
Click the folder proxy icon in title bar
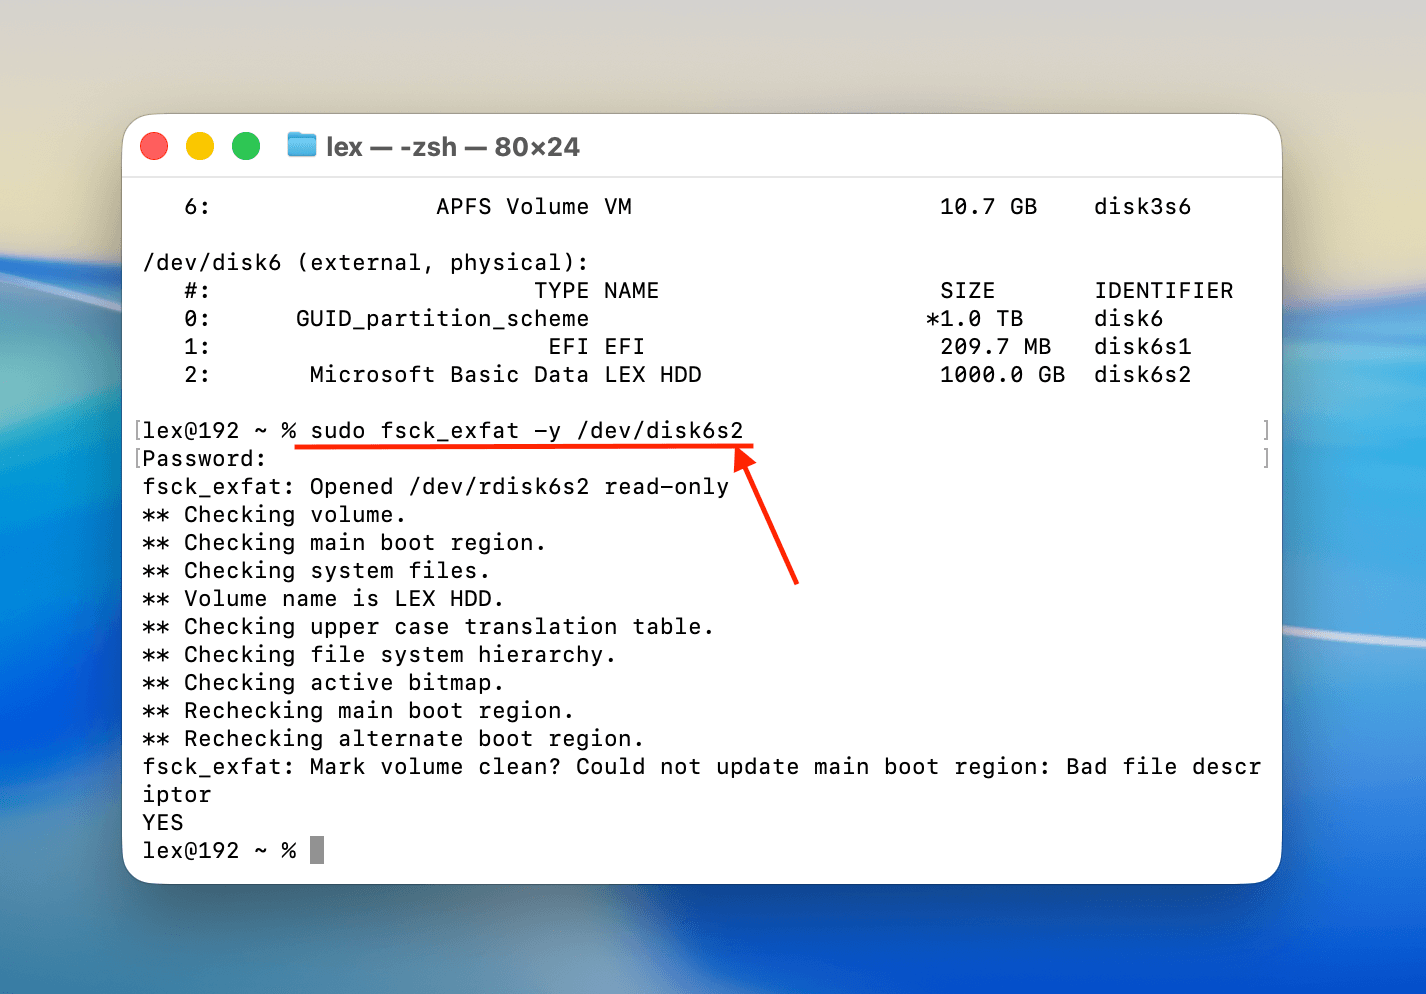click(302, 146)
